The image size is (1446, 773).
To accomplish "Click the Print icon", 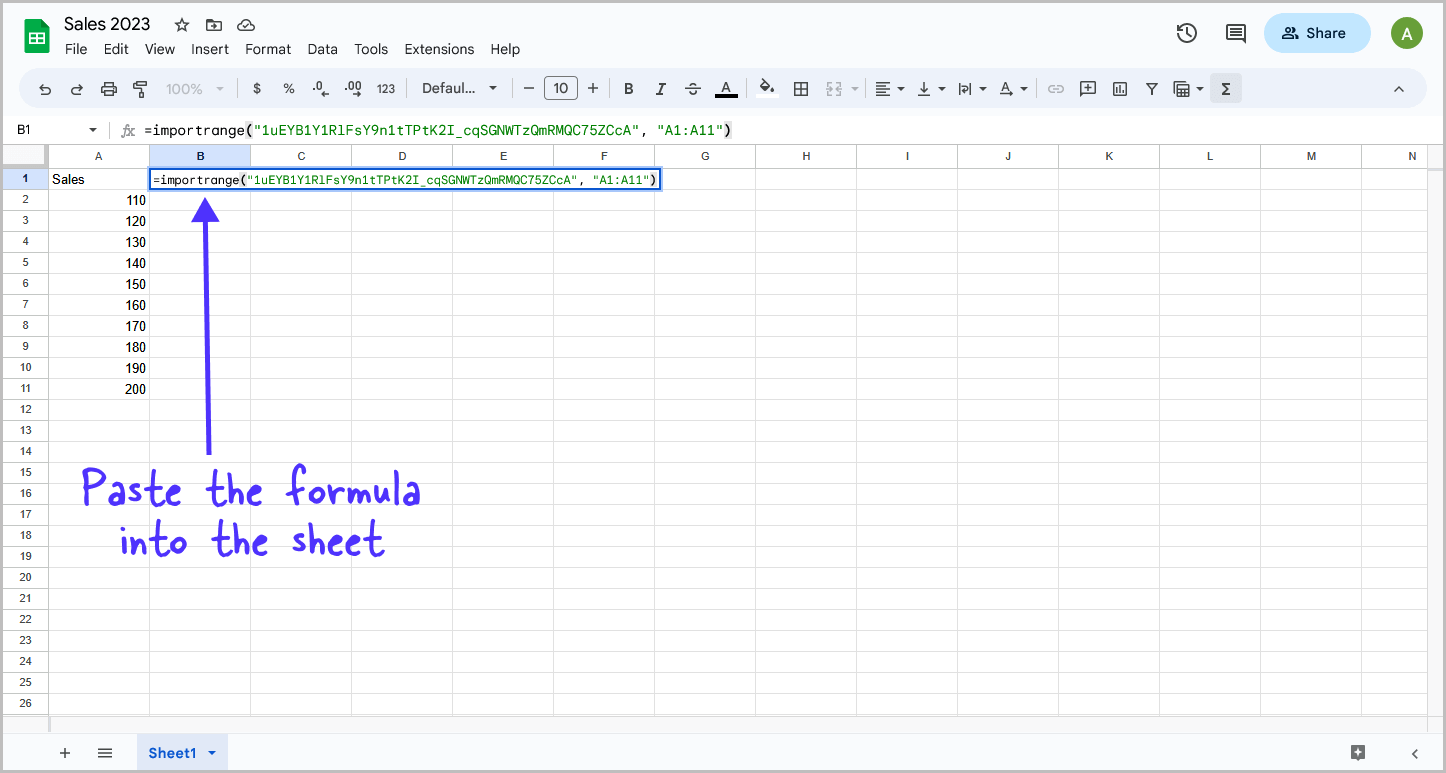I will click(x=108, y=89).
